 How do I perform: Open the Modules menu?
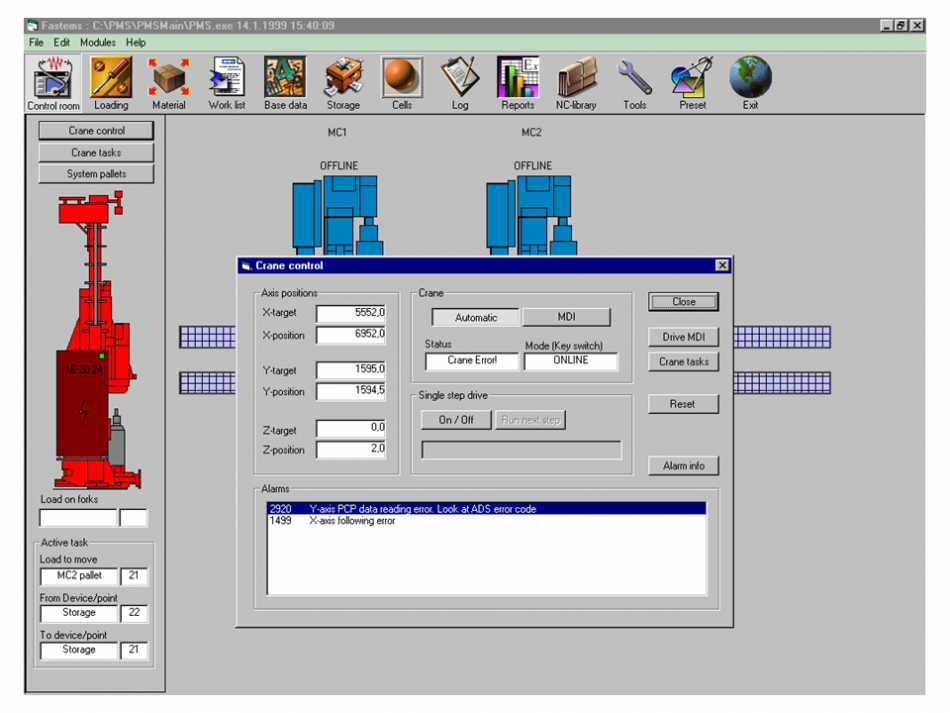click(97, 43)
